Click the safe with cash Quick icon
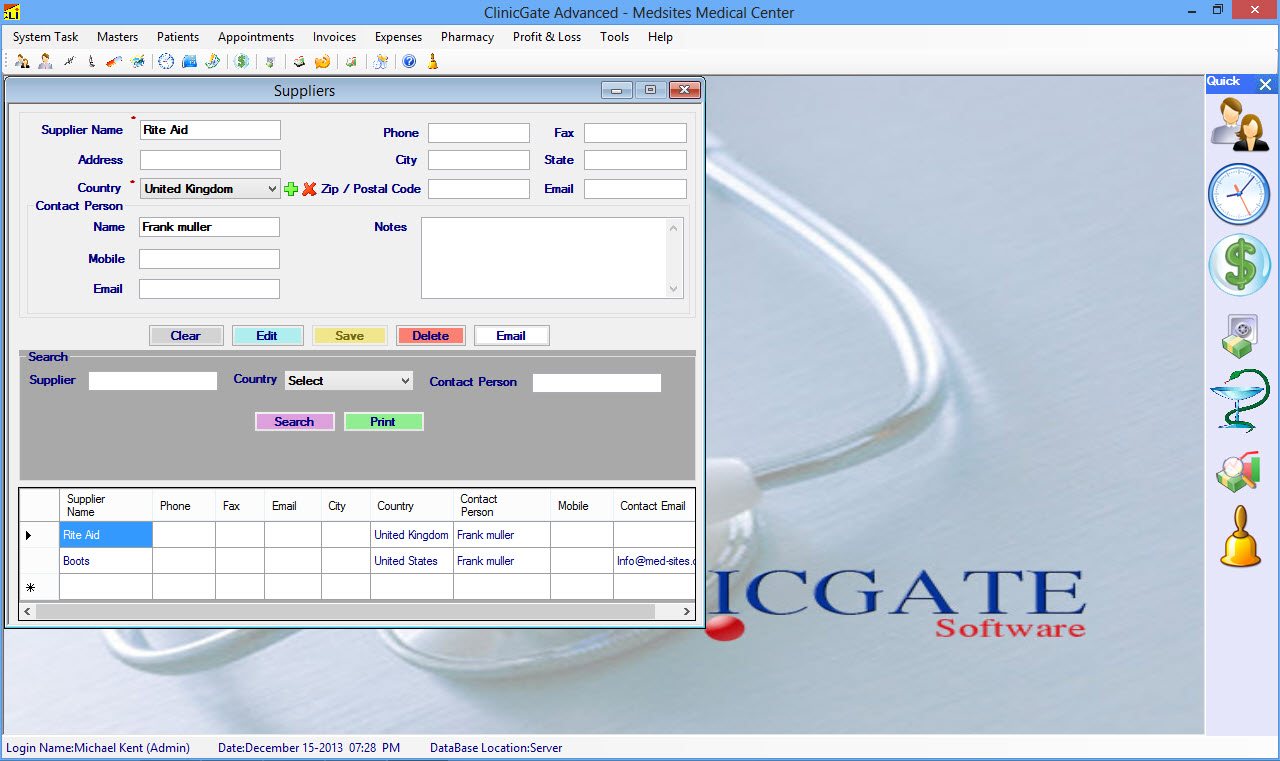The image size is (1280, 761). click(1239, 335)
